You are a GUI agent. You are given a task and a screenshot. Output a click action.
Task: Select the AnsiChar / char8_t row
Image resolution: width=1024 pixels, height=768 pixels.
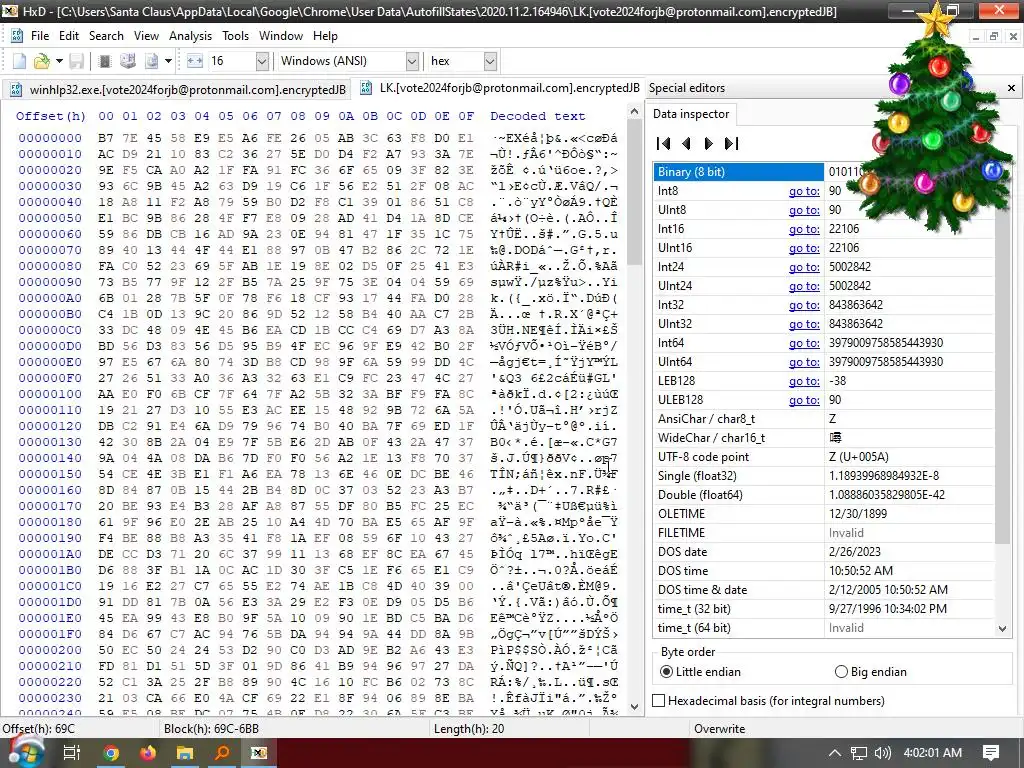tap(824, 419)
